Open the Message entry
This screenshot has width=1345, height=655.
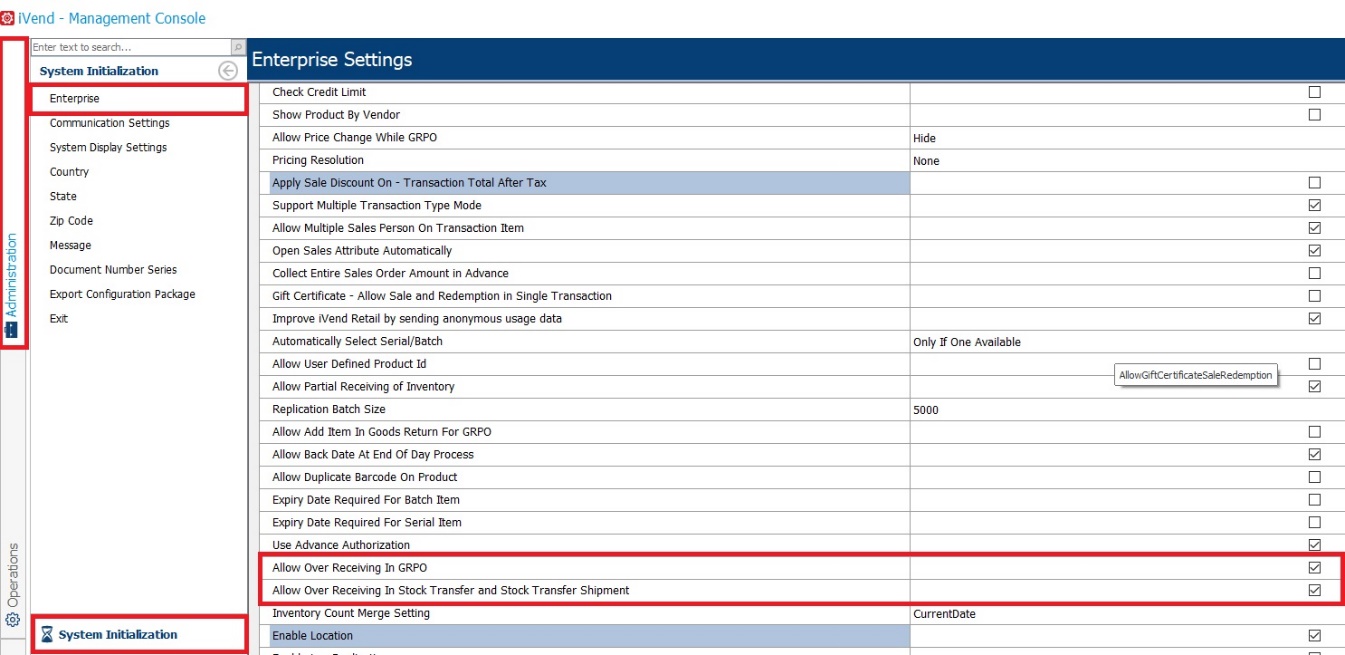coord(70,245)
